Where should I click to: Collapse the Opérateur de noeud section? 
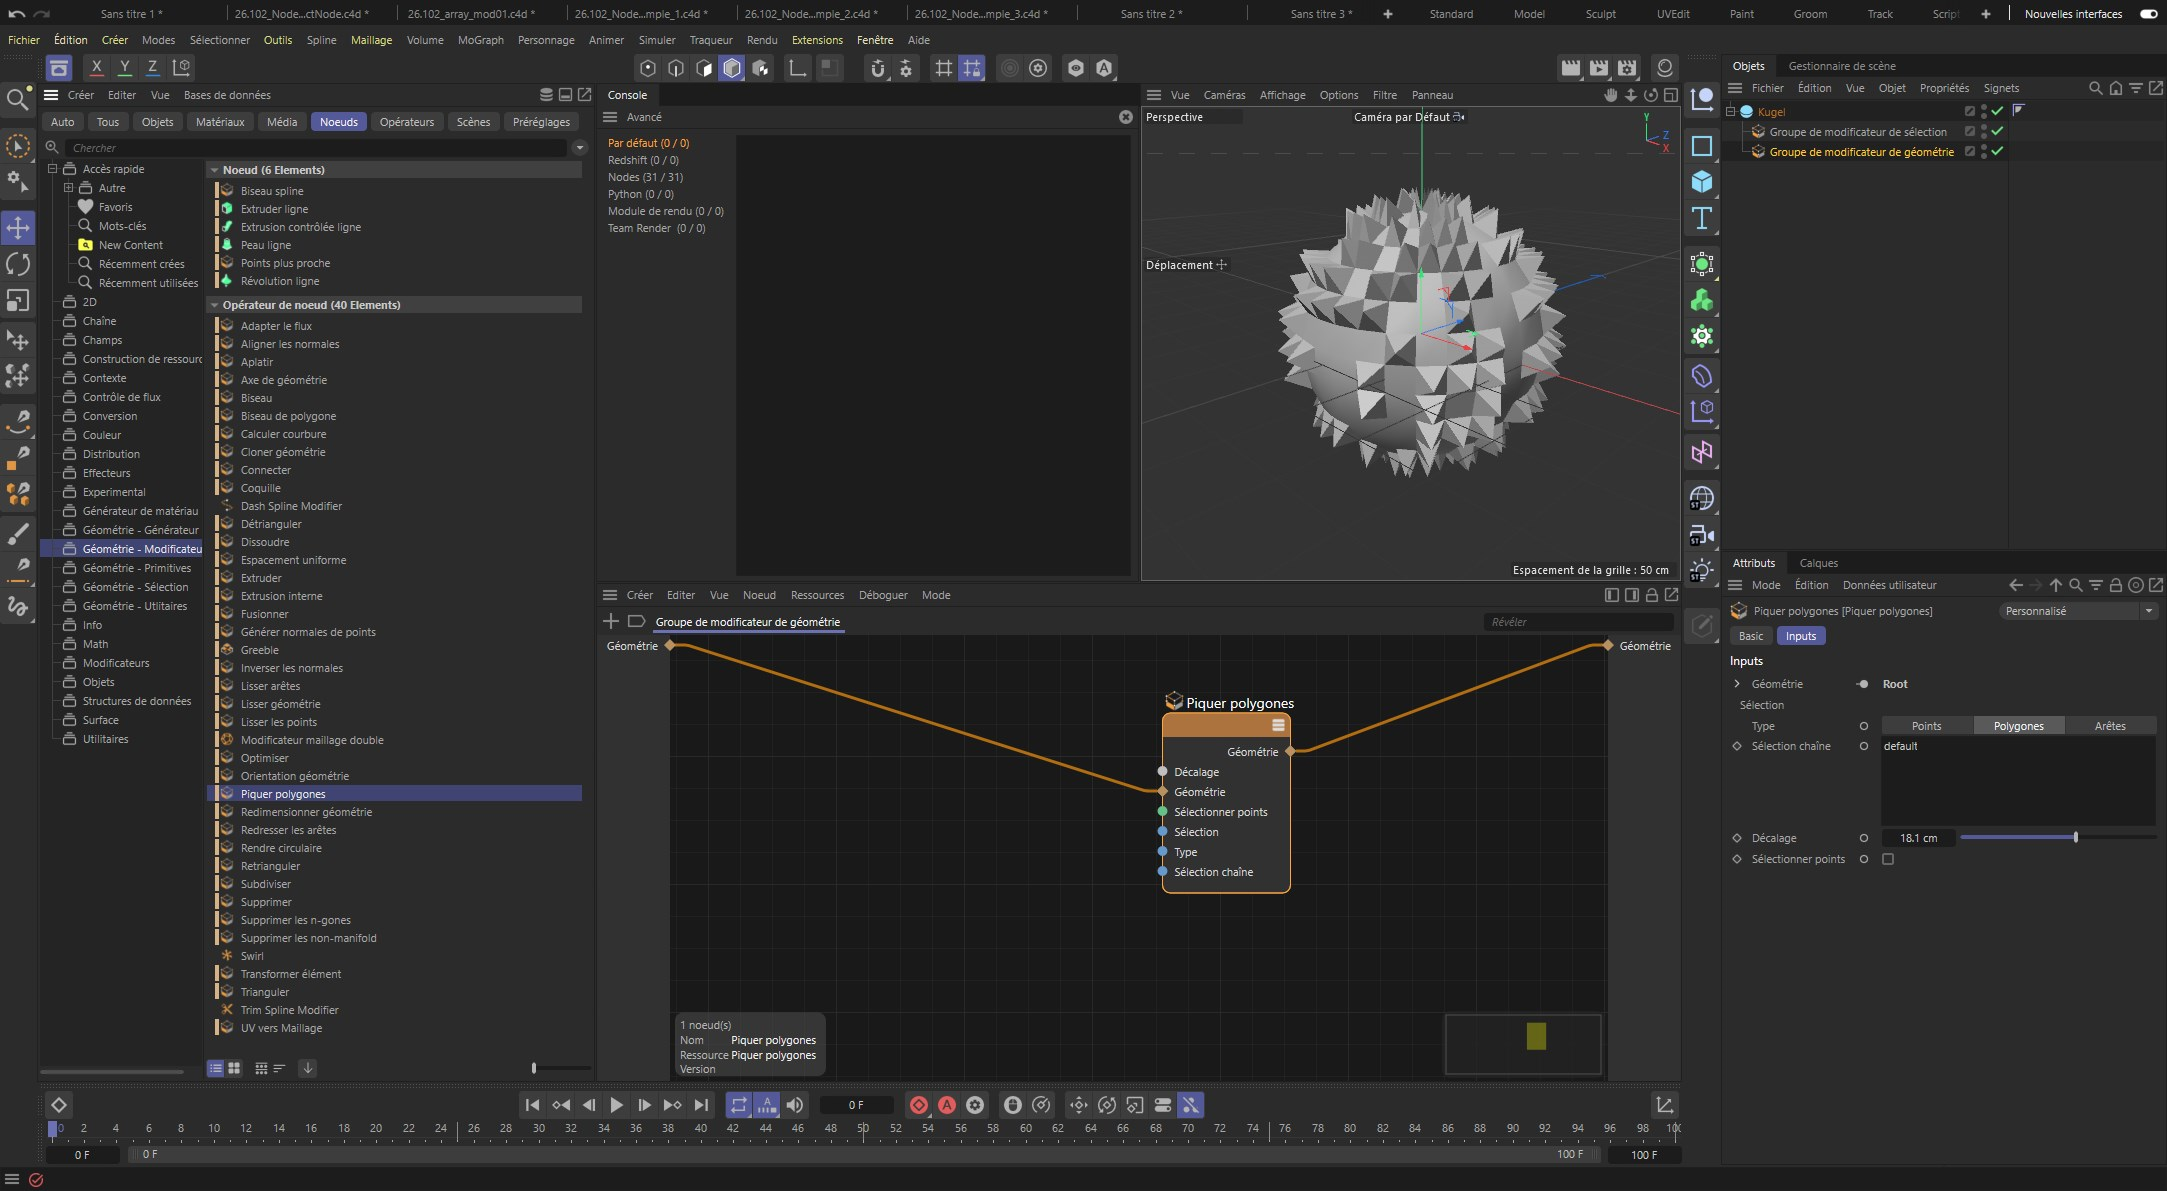[214, 305]
